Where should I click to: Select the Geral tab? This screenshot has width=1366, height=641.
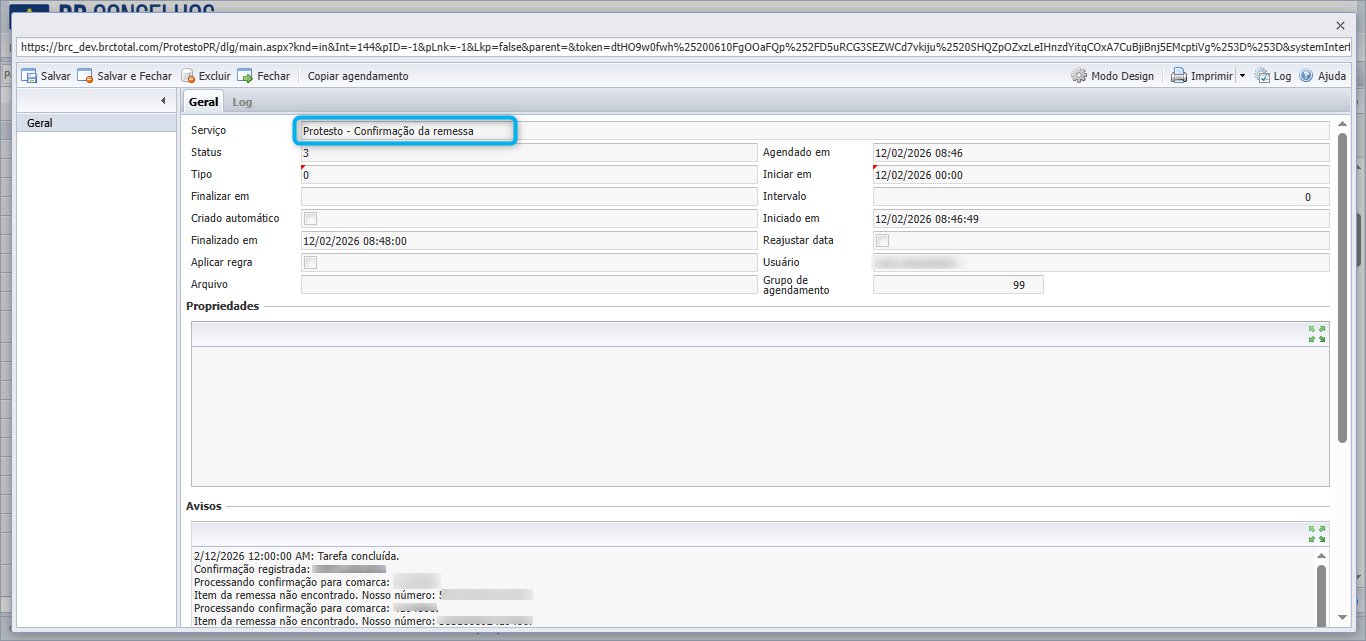pos(203,102)
